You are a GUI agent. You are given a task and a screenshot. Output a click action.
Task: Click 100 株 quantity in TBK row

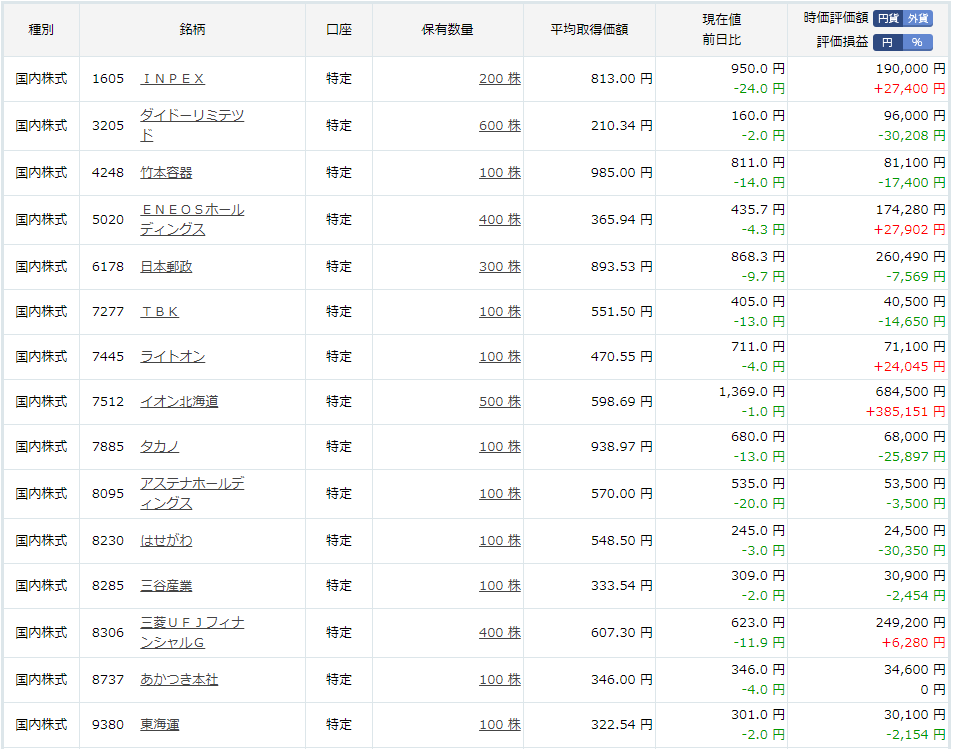click(500, 312)
